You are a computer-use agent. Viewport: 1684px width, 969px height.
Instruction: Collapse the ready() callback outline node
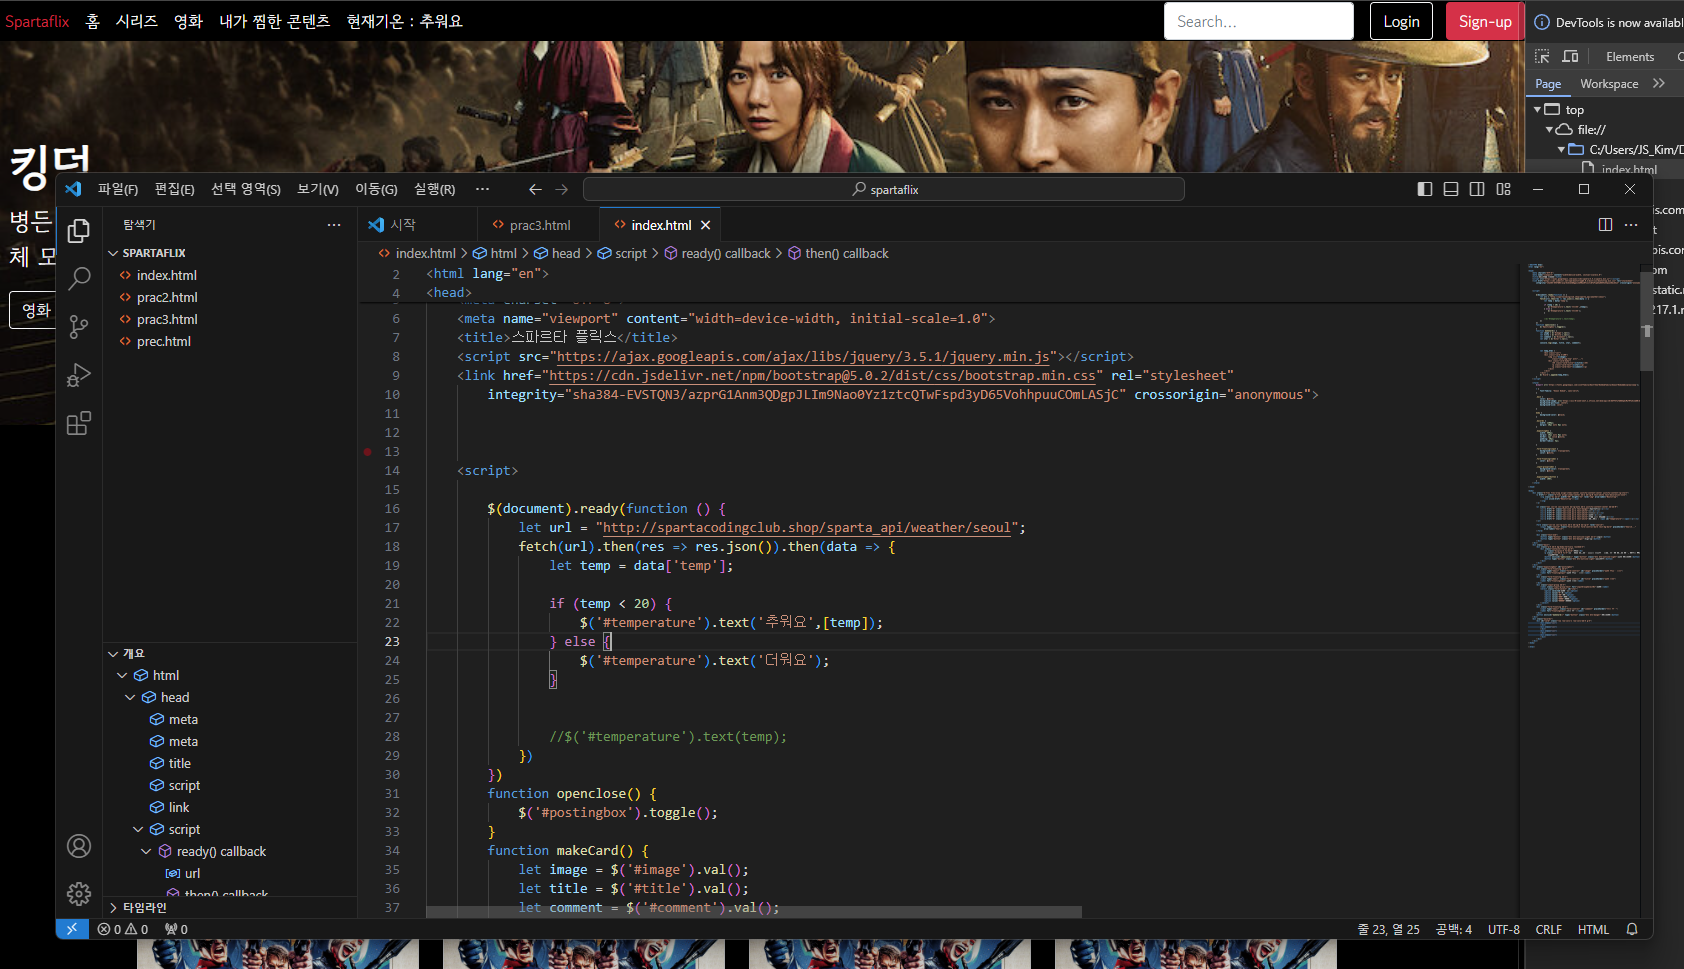(147, 851)
